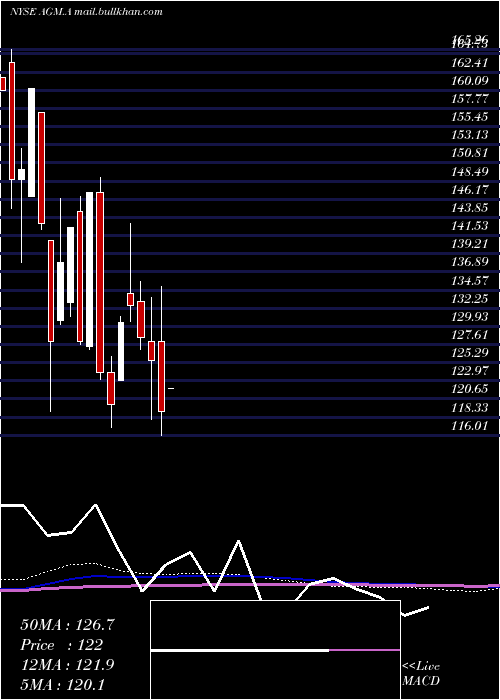Screen dimensions: 500x700
Task: Click the 5MA : 120.1 readout
Action: tap(62, 685)
